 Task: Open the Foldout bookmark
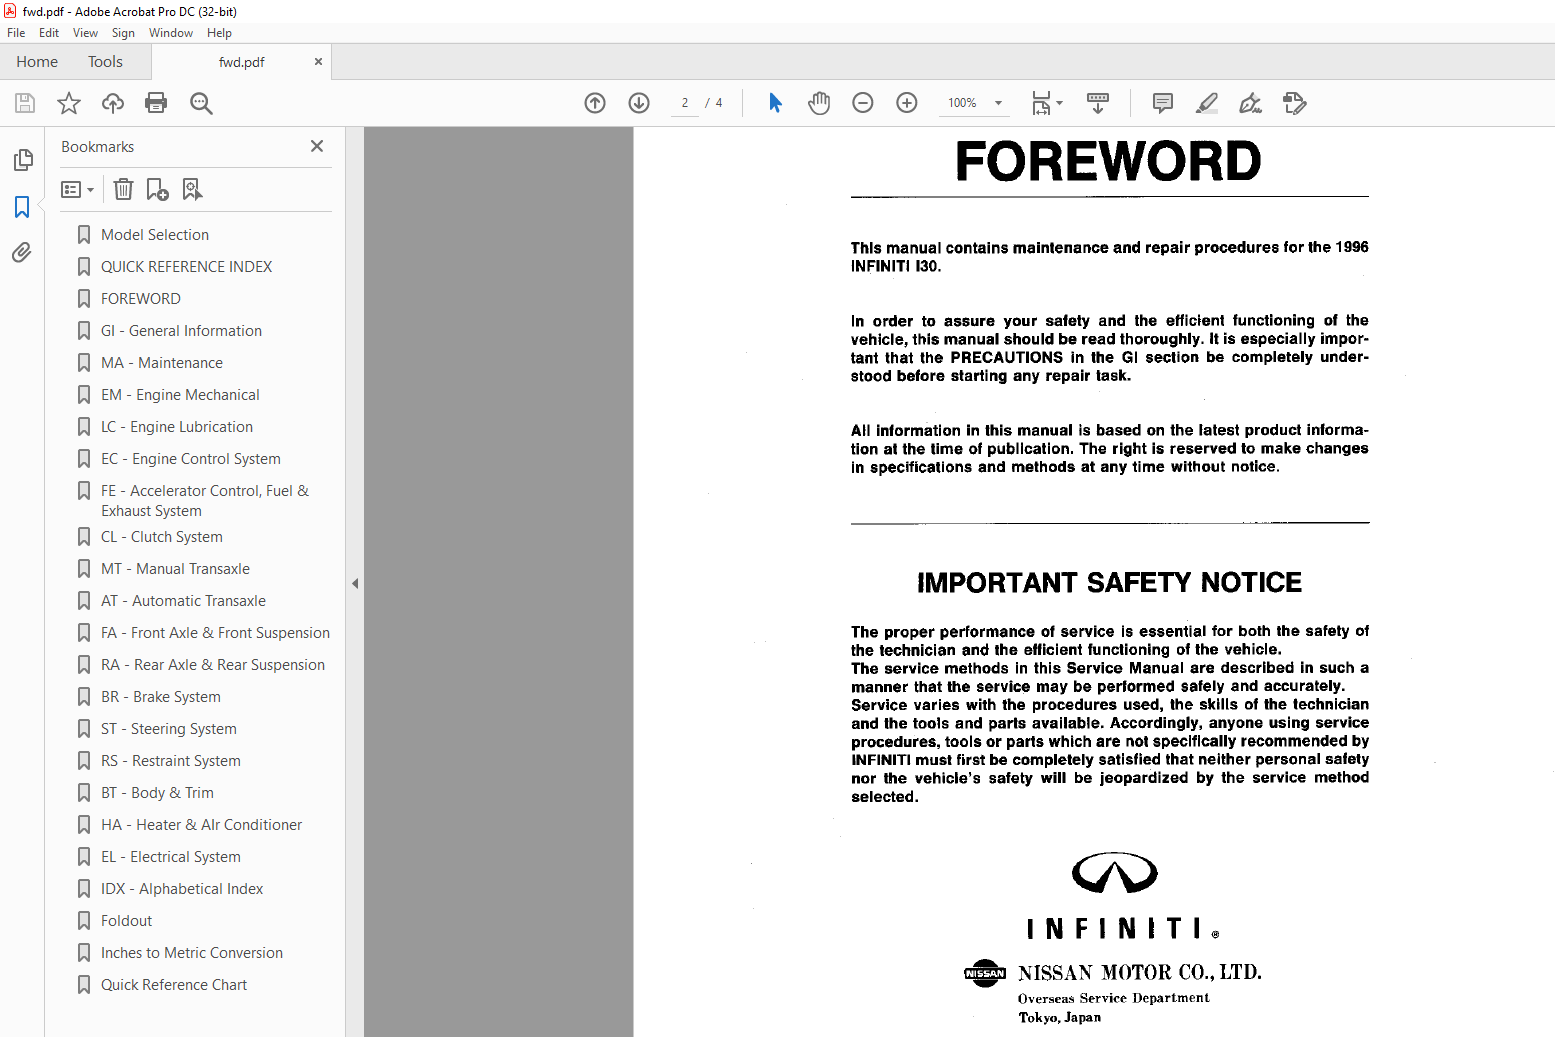127,921
